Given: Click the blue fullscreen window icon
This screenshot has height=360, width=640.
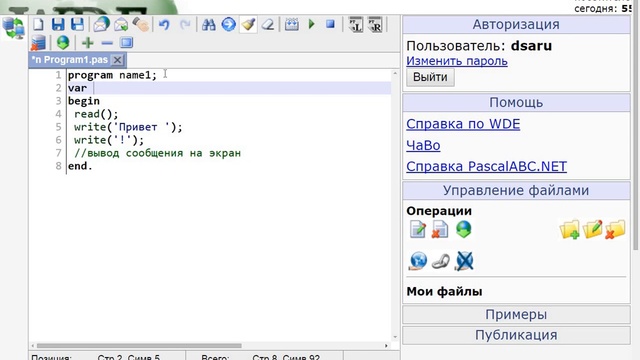Looking at the screenshot, I should pos(127,42).
